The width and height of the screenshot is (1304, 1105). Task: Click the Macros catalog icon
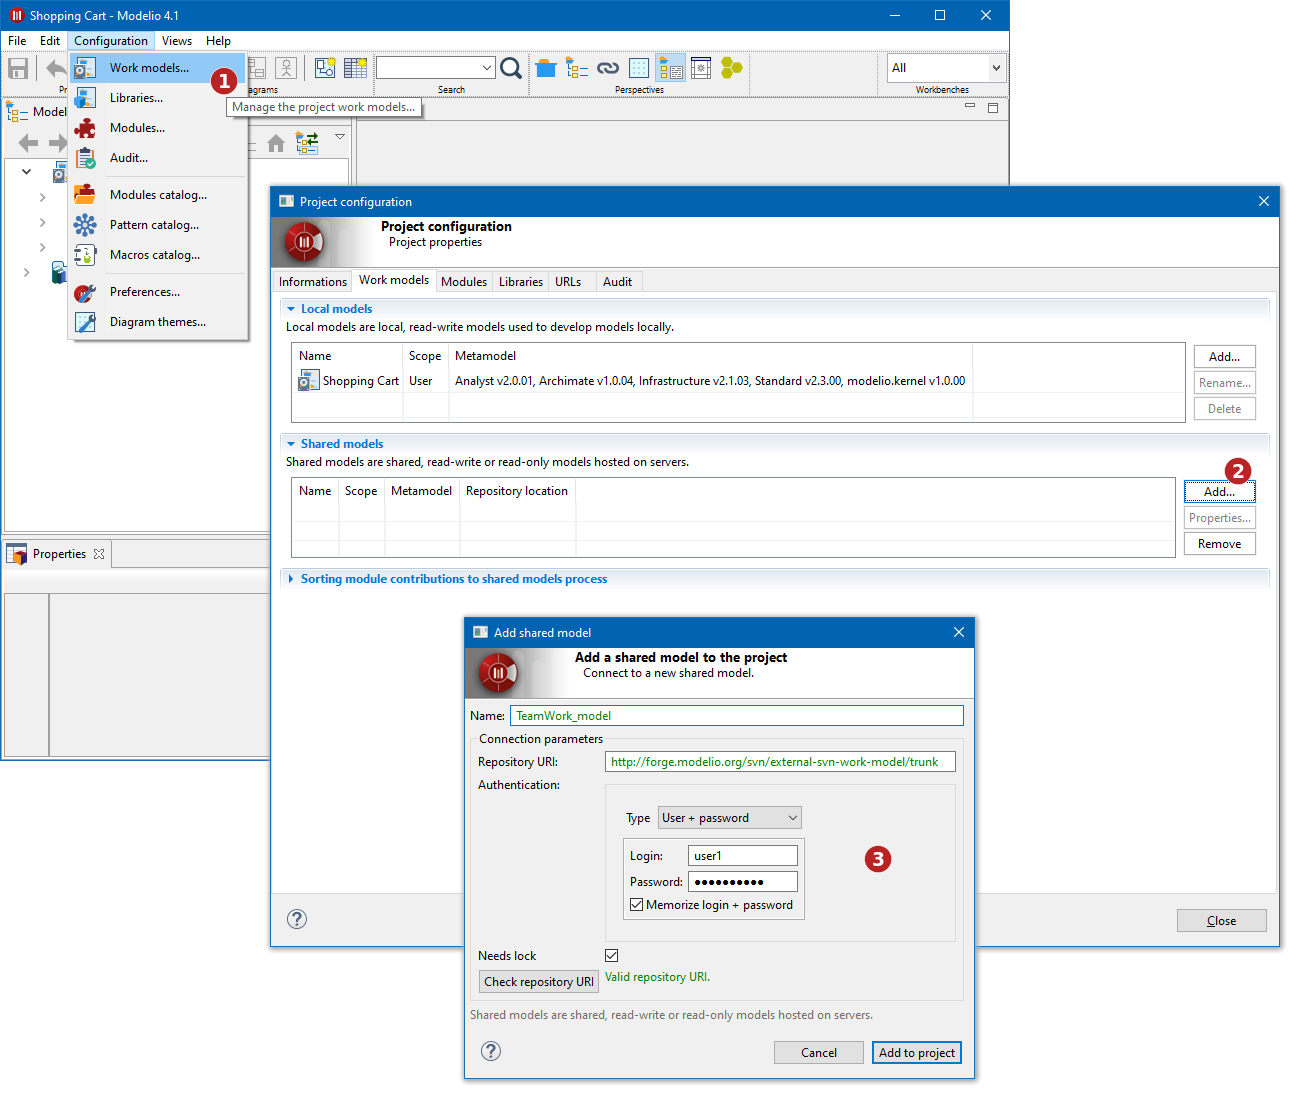pos(86,255)
